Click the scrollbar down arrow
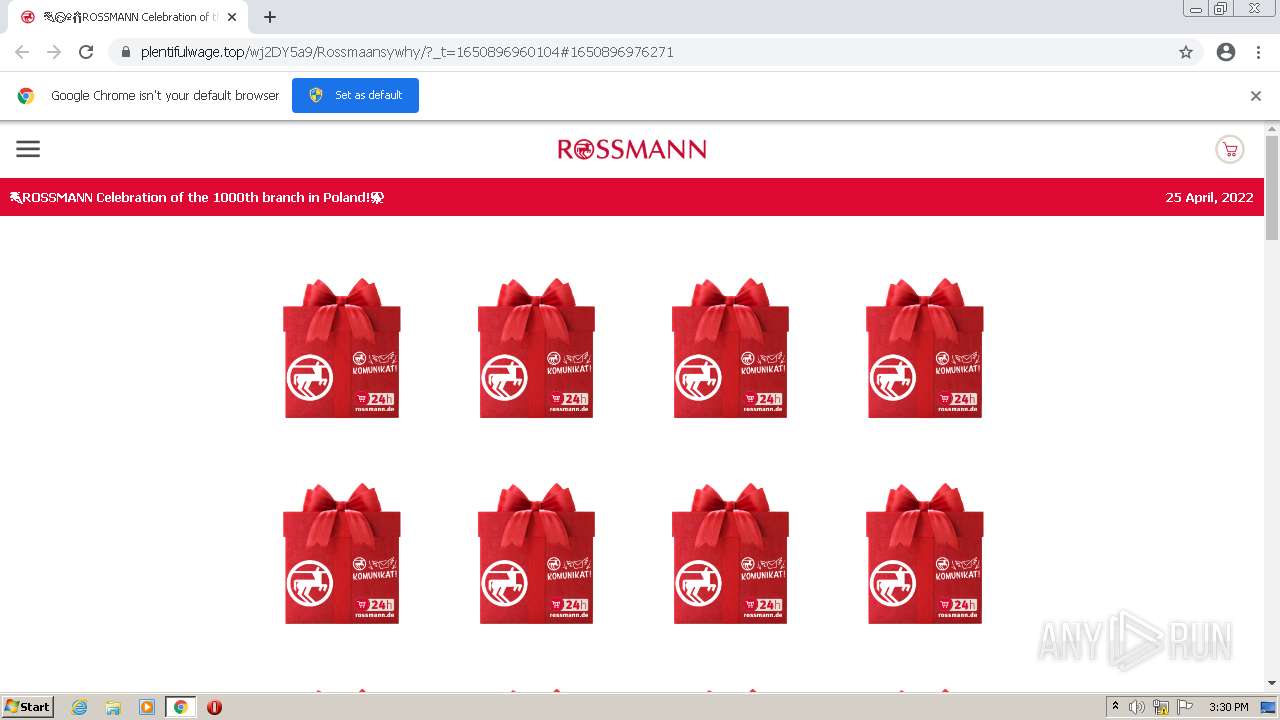The image size is (1280, 720). (1272, 683)
